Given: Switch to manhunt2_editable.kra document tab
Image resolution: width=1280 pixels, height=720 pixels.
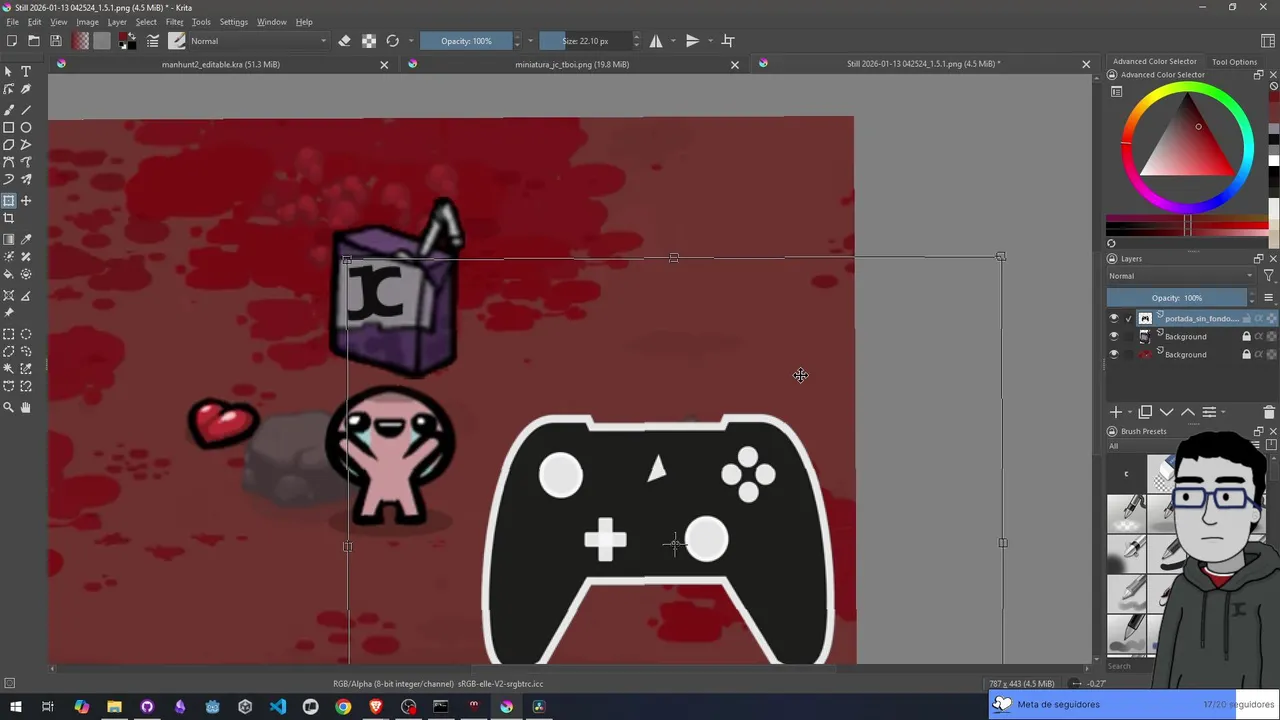Looking at the screenshot, I should 221,64.
